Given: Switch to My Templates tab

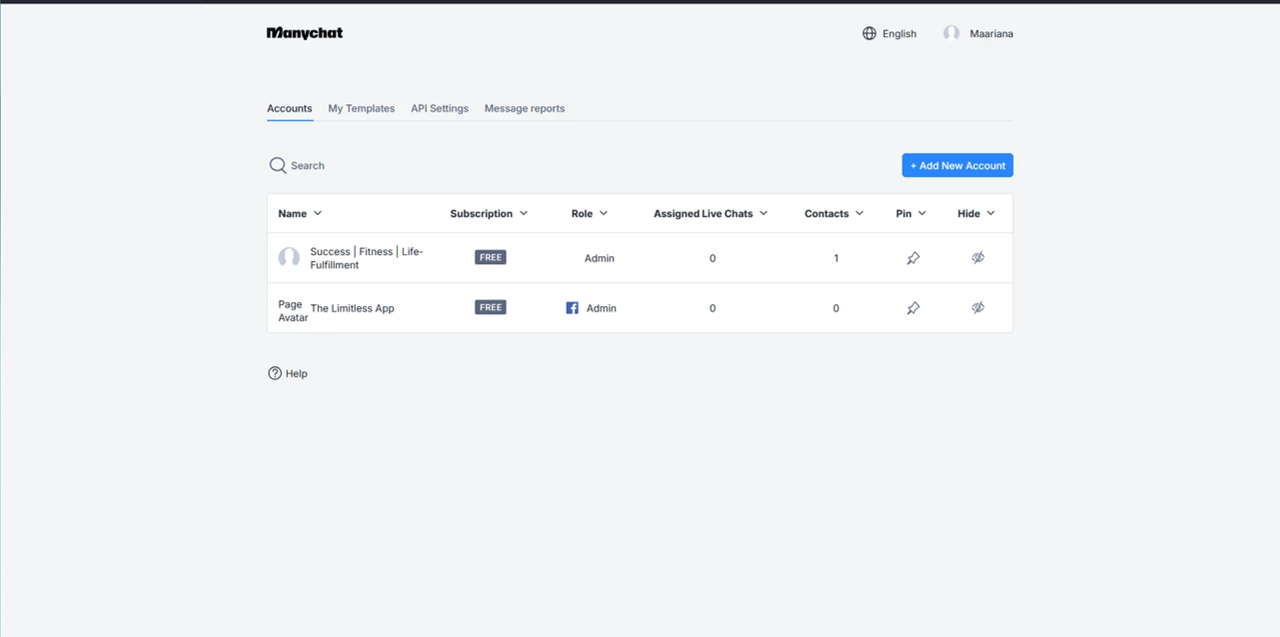Looking at the screenshot, I should [361, 108].
